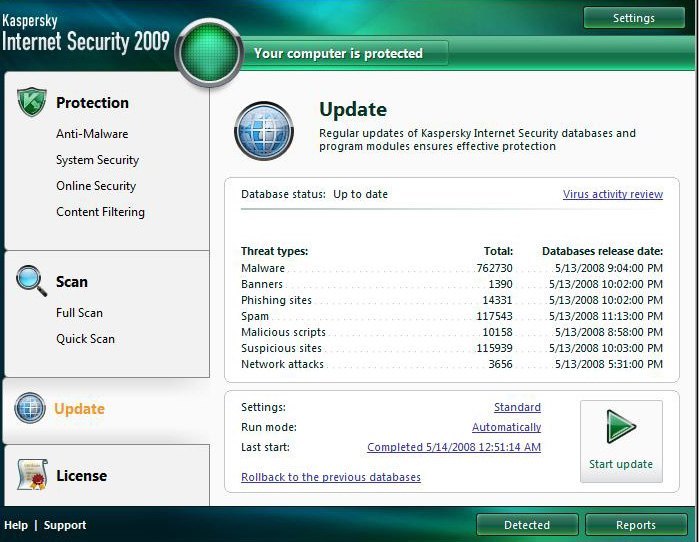Screen dimensions: 699x542
Task: Click the Threat types column header
Action: click(275, 251)
